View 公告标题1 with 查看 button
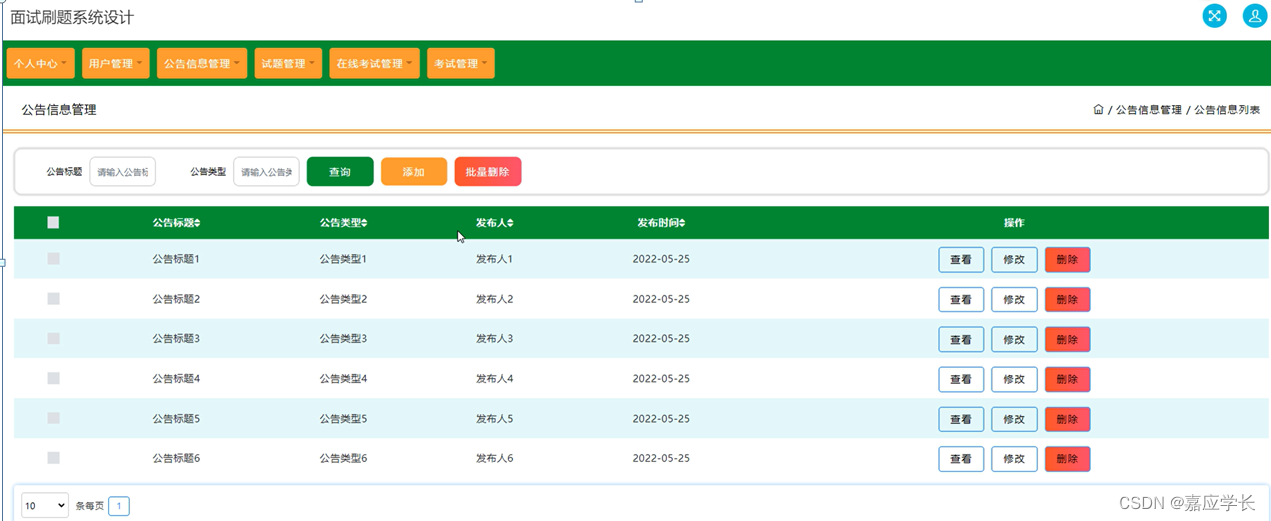The height and width of the screenshot is (521, 1271). (961, 260)
